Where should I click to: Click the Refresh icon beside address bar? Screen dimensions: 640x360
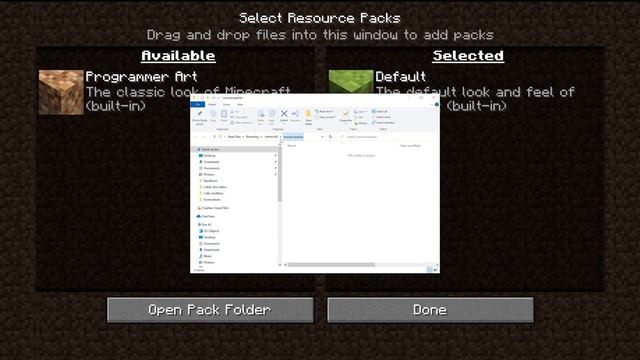point(330,137)
